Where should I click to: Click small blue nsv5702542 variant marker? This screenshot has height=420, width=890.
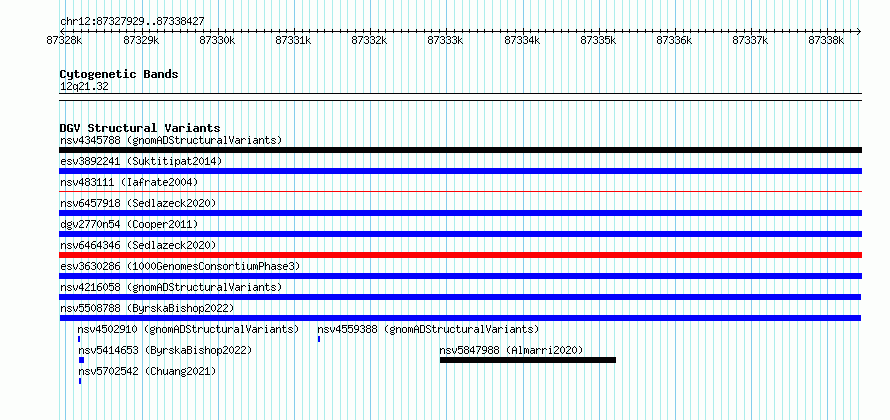(80, 381)
